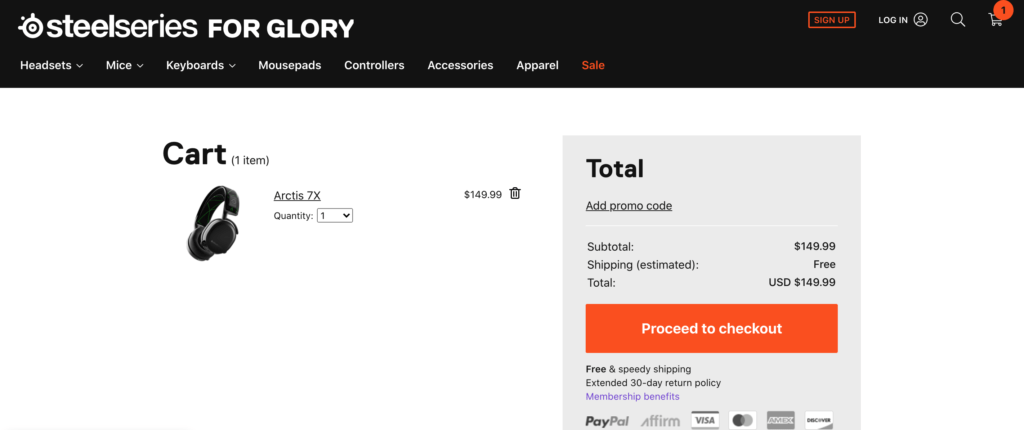Click the account profile icon
This screenshot has height=430, width=1024.
921,20
